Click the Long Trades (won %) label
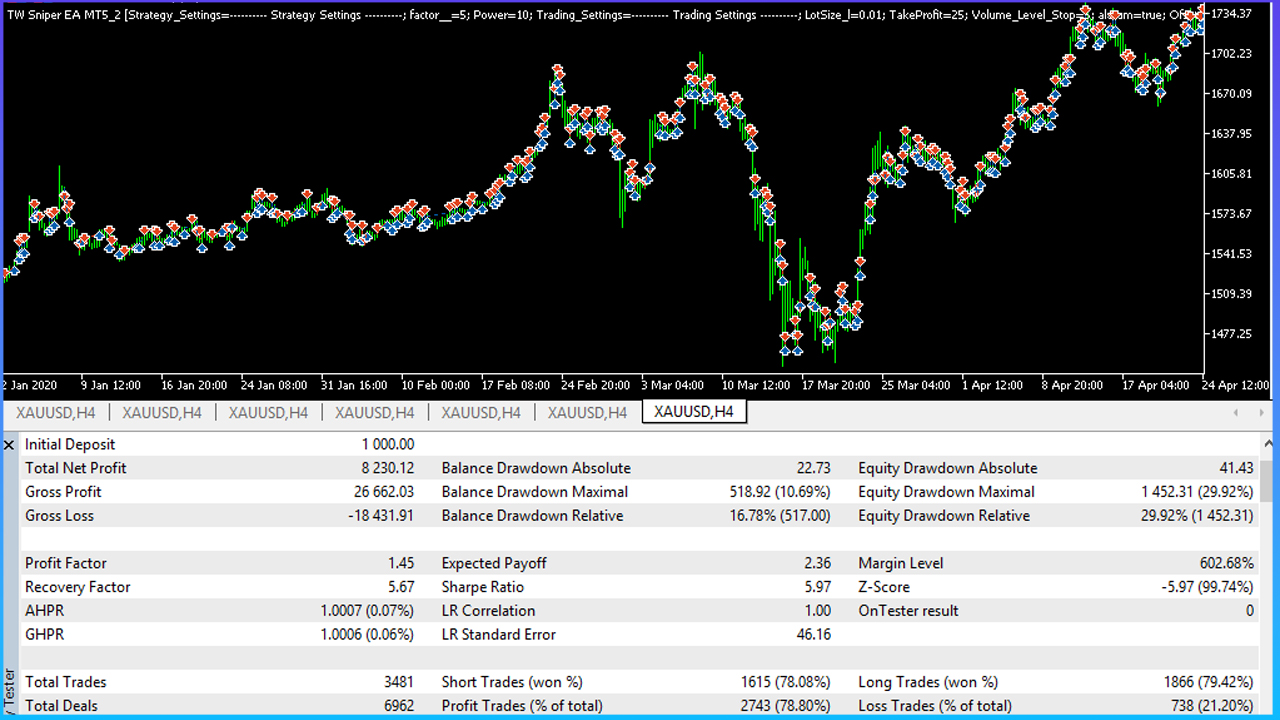This screenshot has width=1280, height=720. pos(928,682)
